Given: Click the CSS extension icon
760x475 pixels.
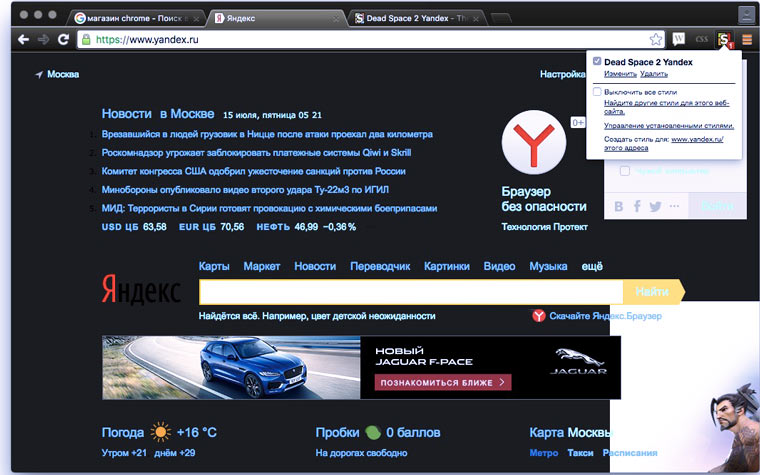Looking at the screenshot, I should click(701, 39).
